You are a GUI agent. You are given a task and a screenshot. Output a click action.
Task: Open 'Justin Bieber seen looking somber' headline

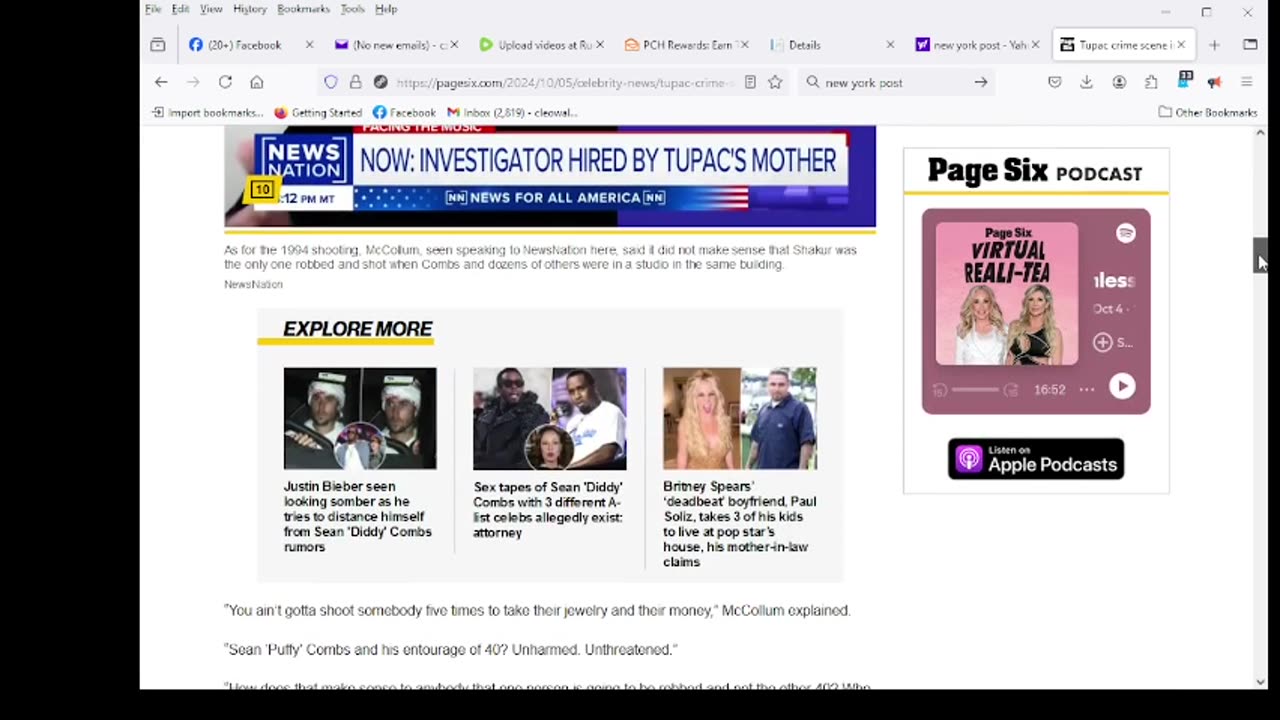[x=358, y=517]
